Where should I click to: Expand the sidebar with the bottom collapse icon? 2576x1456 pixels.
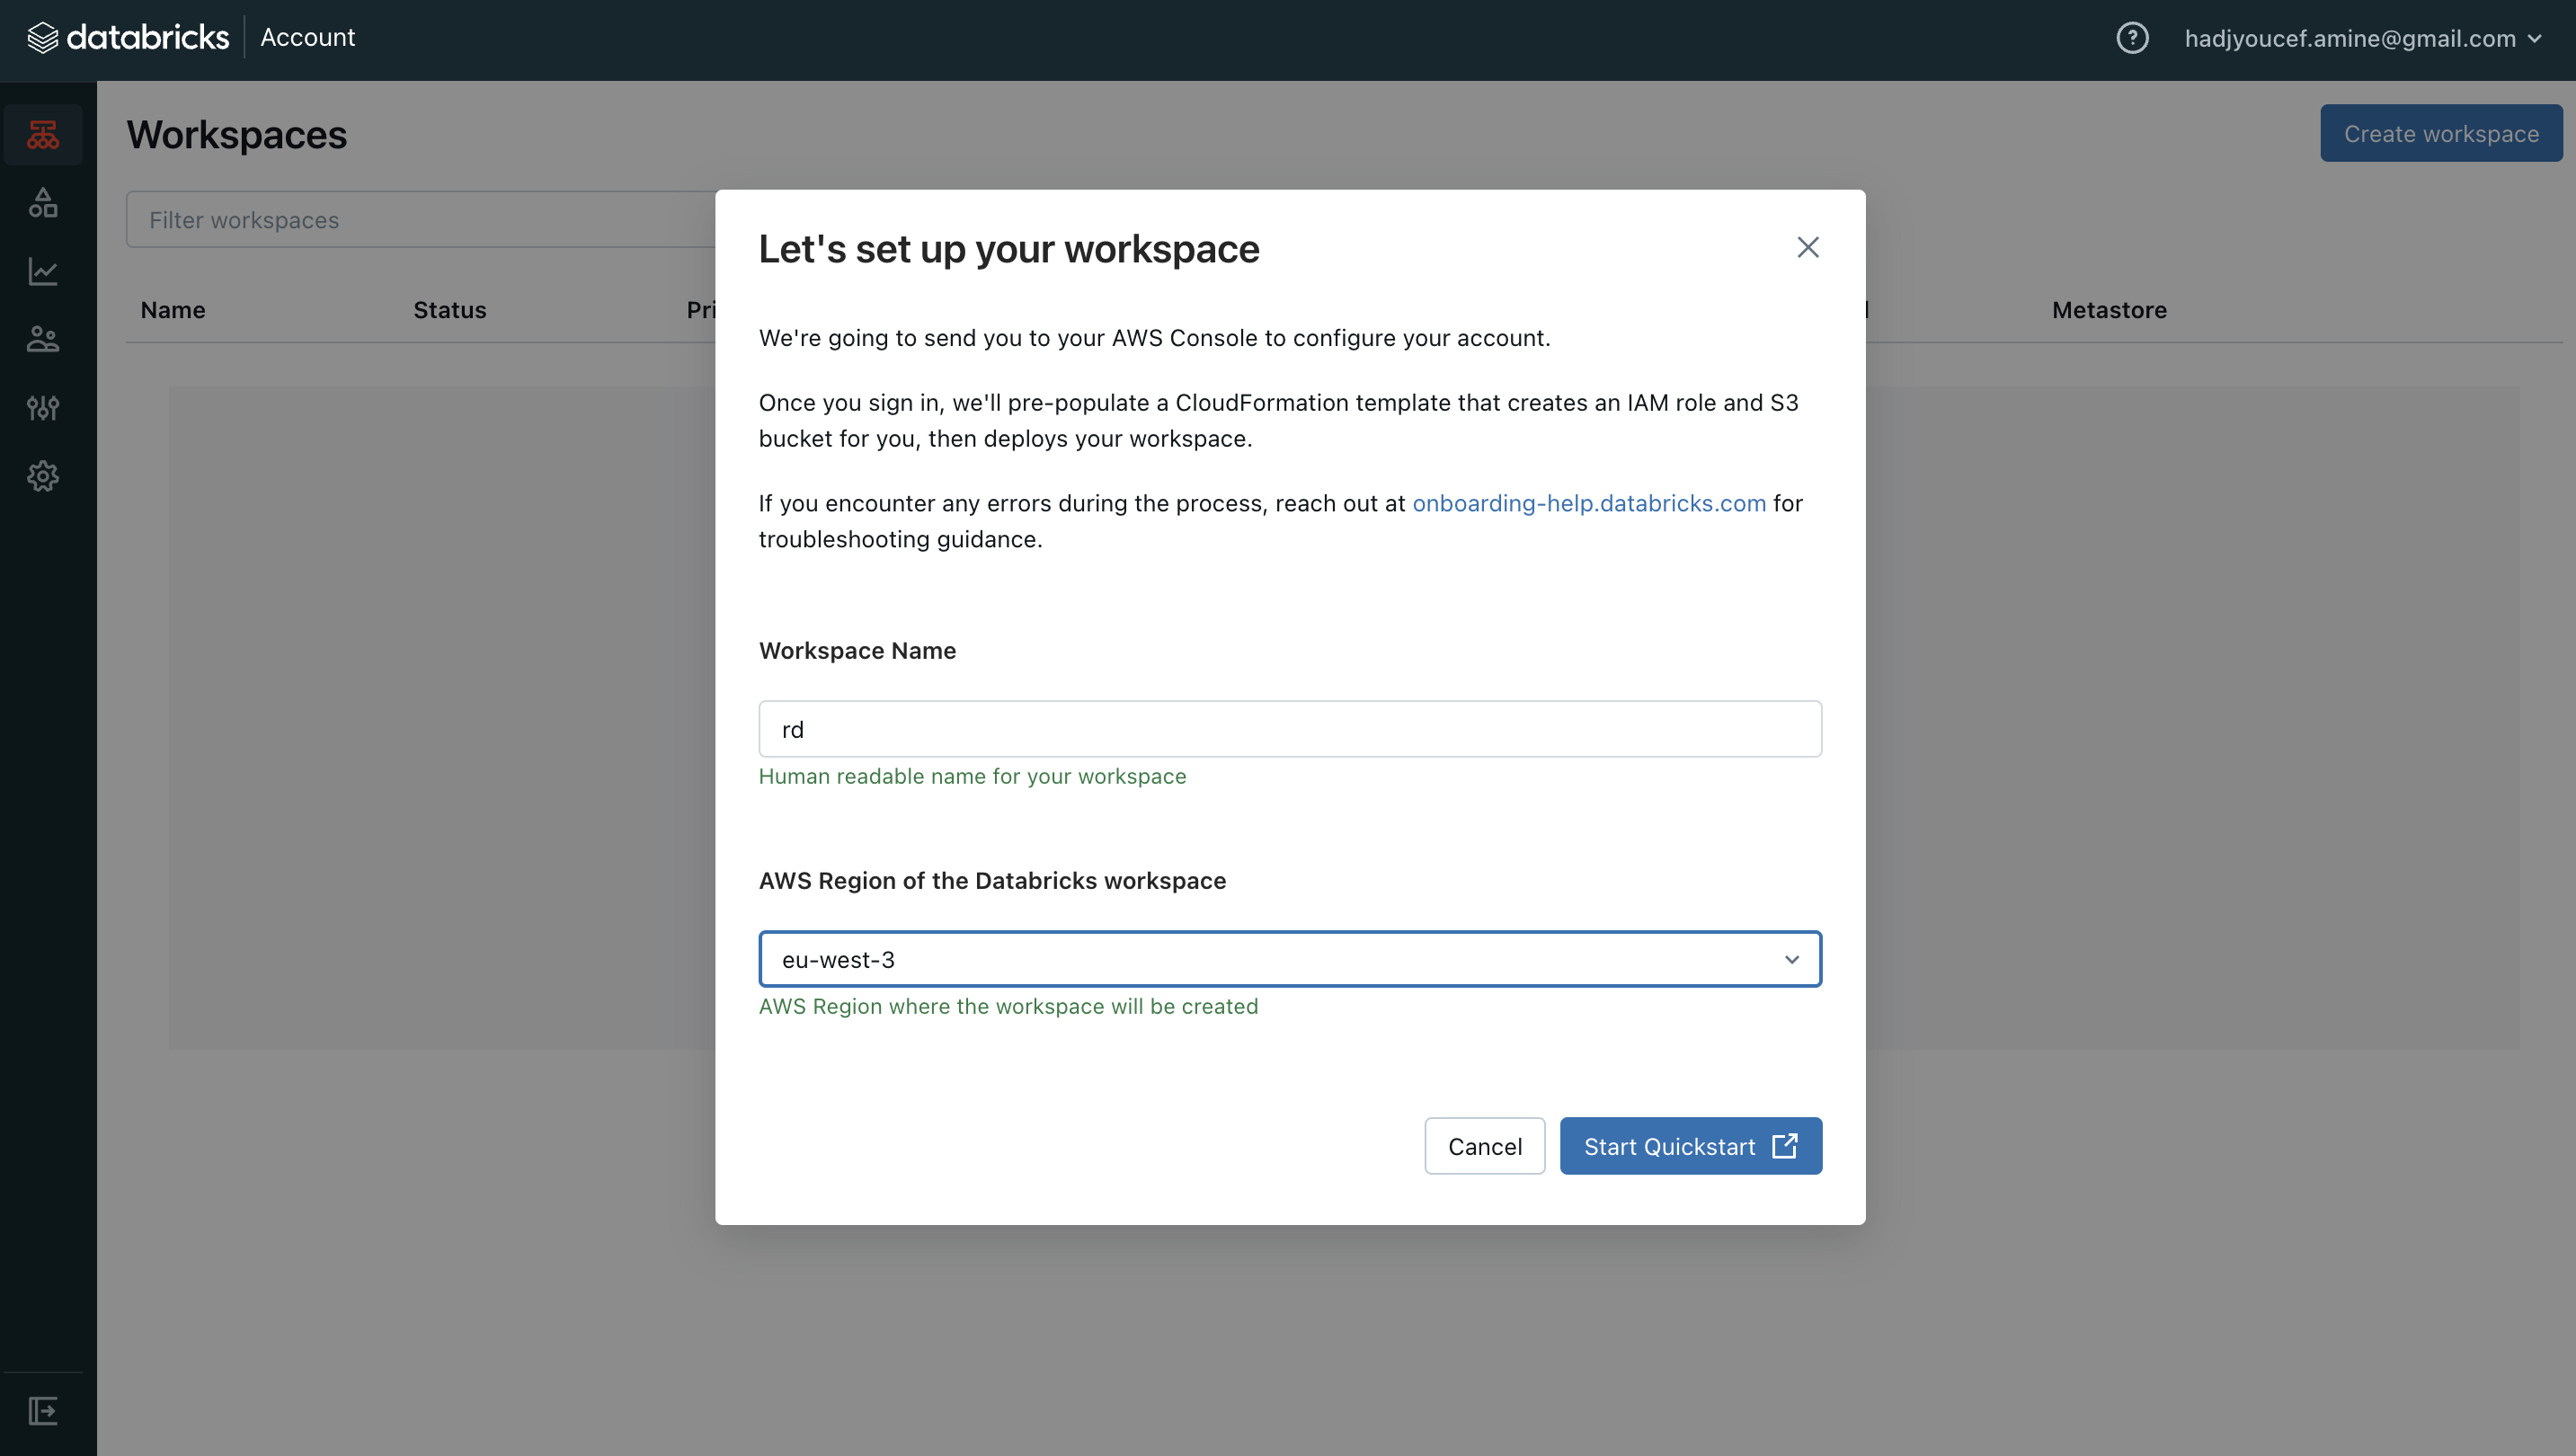(43, 1410)
